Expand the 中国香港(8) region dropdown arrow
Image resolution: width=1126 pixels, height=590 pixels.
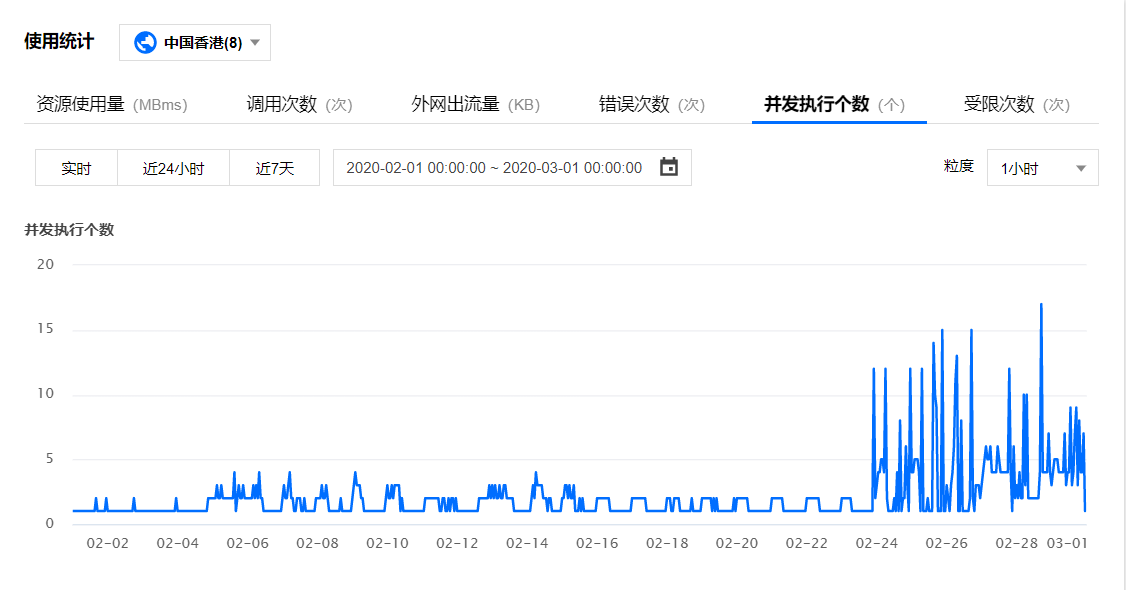point(255,43)
